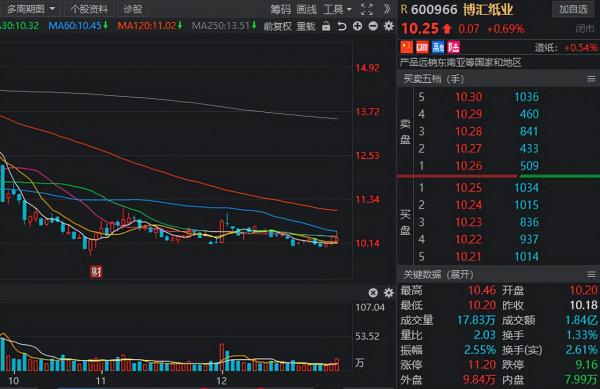The height and width of the screenshot is (389, 600).
Task: Click the 最高 10.46 value
Action: (x=482, y=290)
